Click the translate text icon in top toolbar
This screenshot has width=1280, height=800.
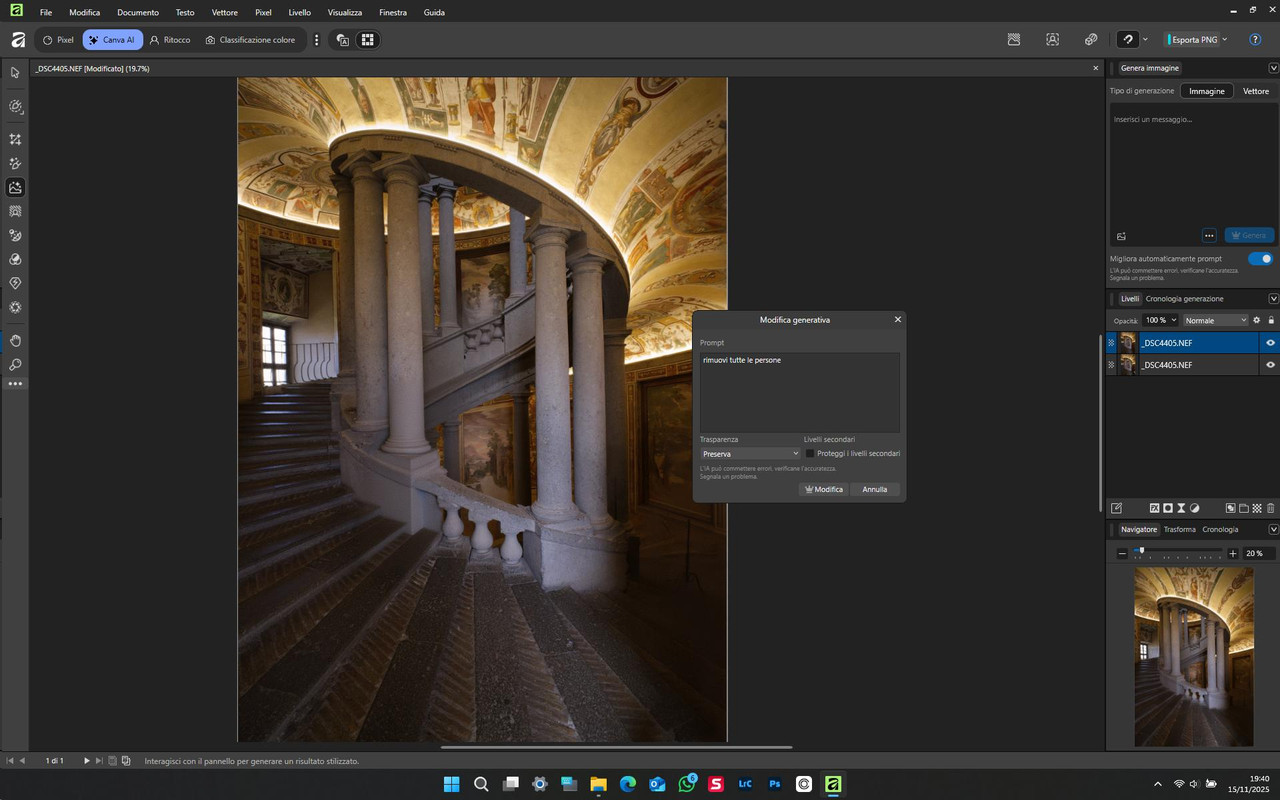point(343,40)
